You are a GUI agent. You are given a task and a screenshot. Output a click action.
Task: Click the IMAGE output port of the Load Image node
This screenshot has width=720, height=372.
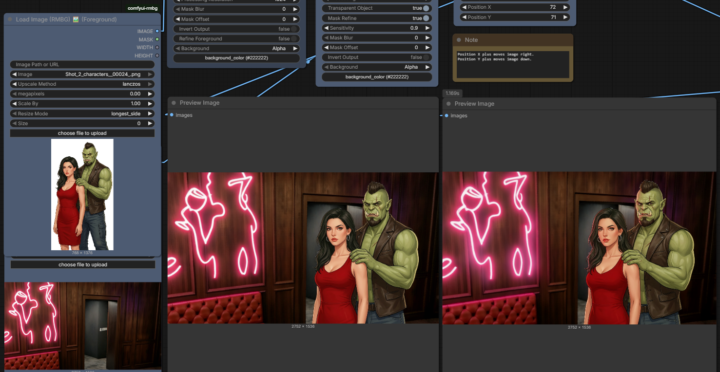(157, 31)
